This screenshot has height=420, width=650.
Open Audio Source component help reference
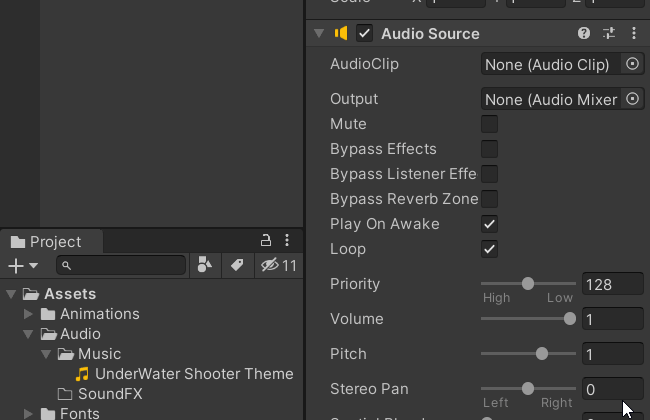(584, 33)
